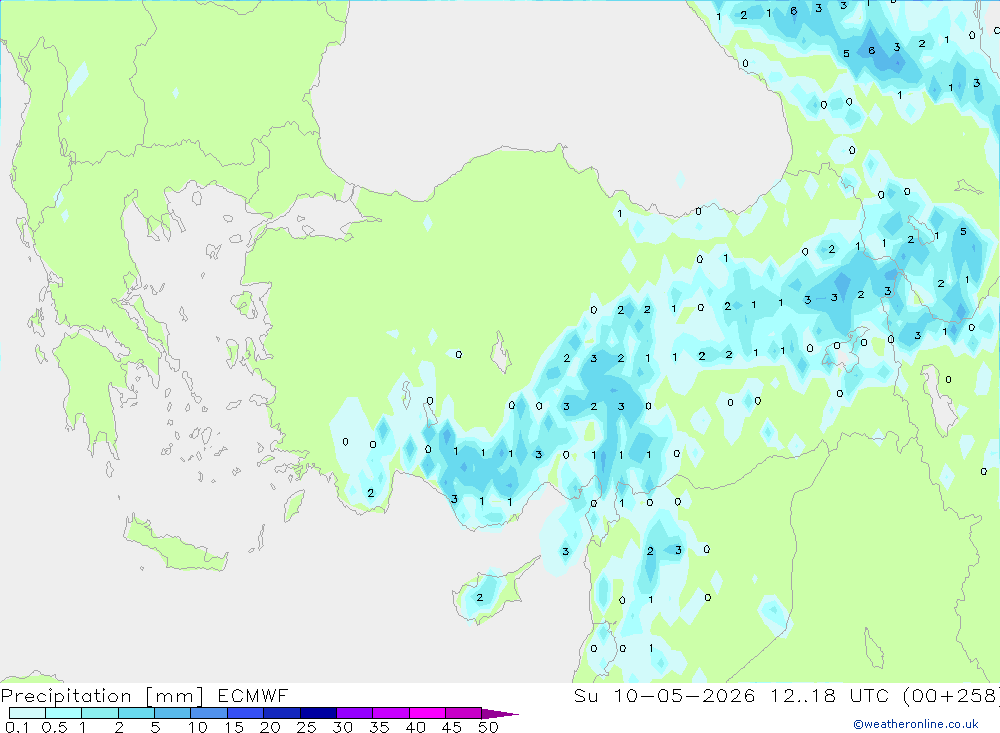Viewport: 1000px width, 733px height.
Task: Click the 0.5–1 mm legend swatch
Action: point(64,713)
